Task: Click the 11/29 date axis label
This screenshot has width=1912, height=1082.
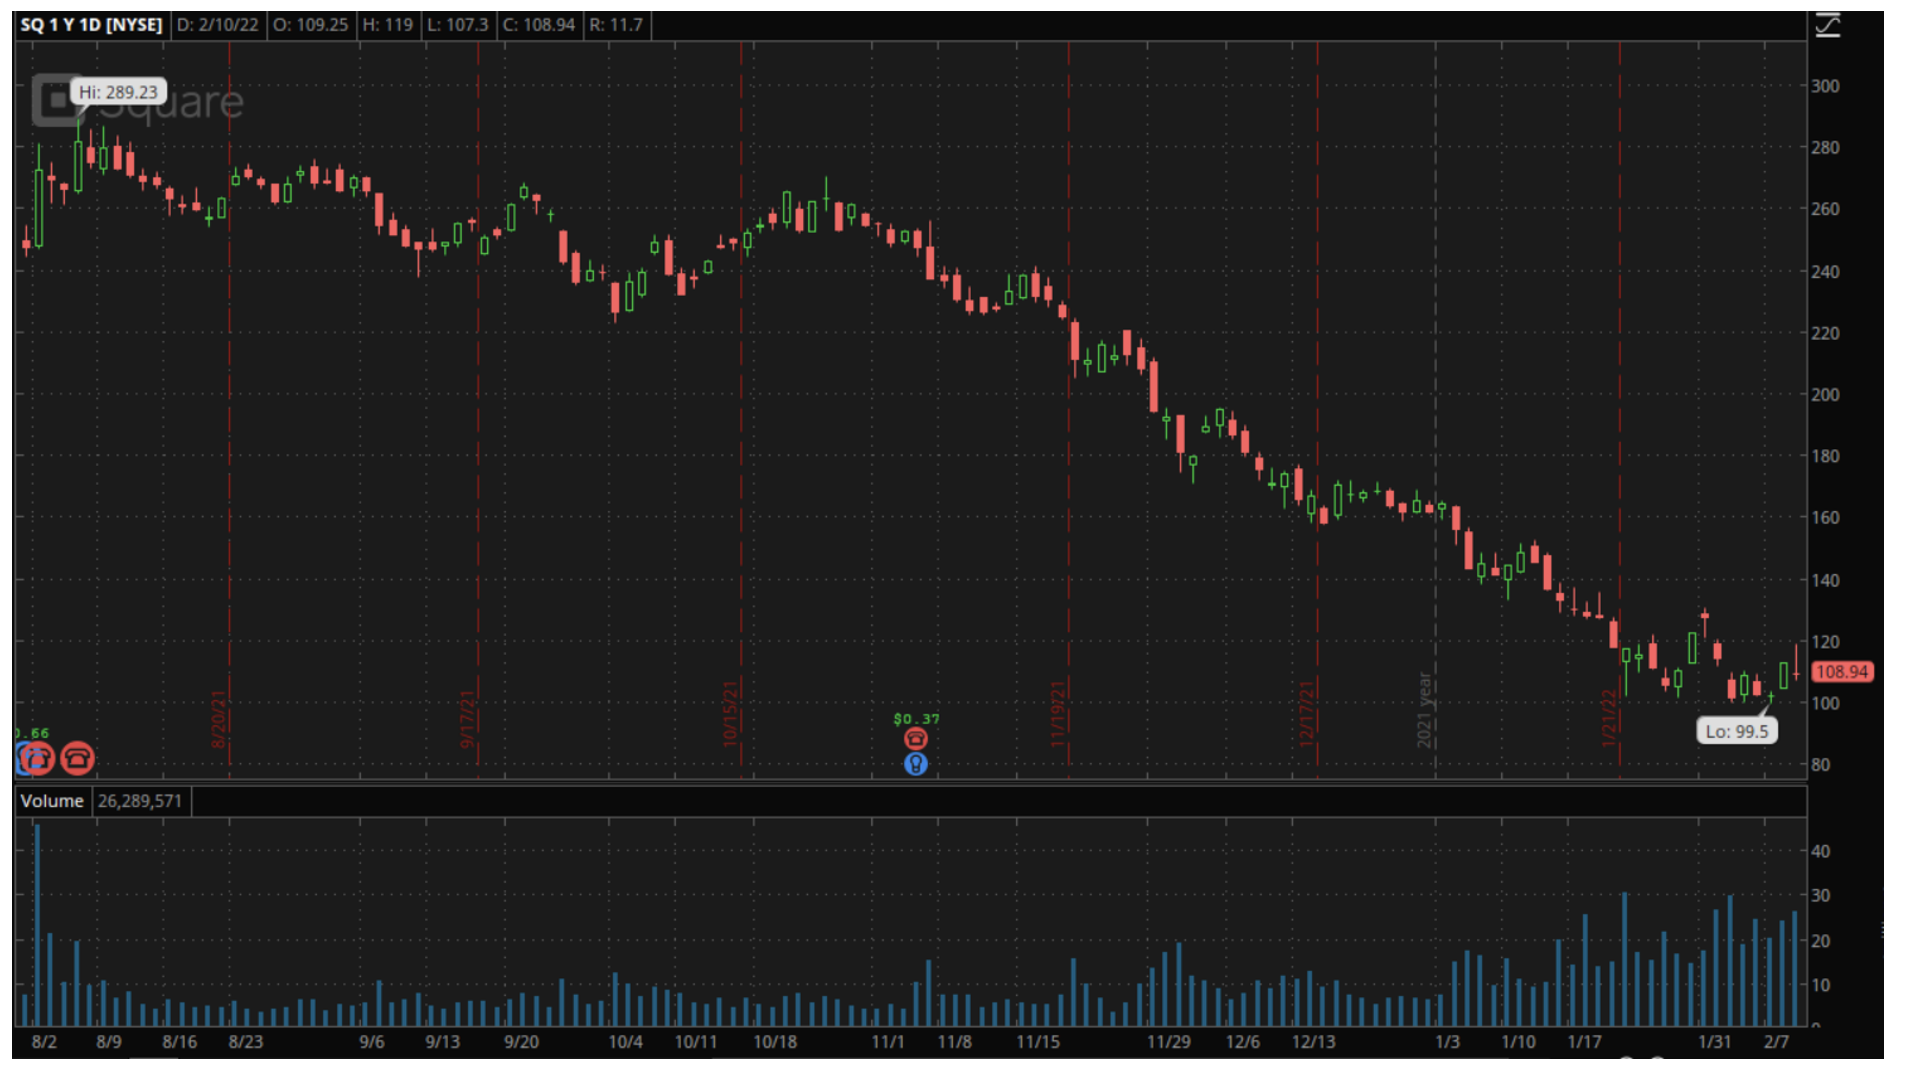Action: coord(1169,1042)
